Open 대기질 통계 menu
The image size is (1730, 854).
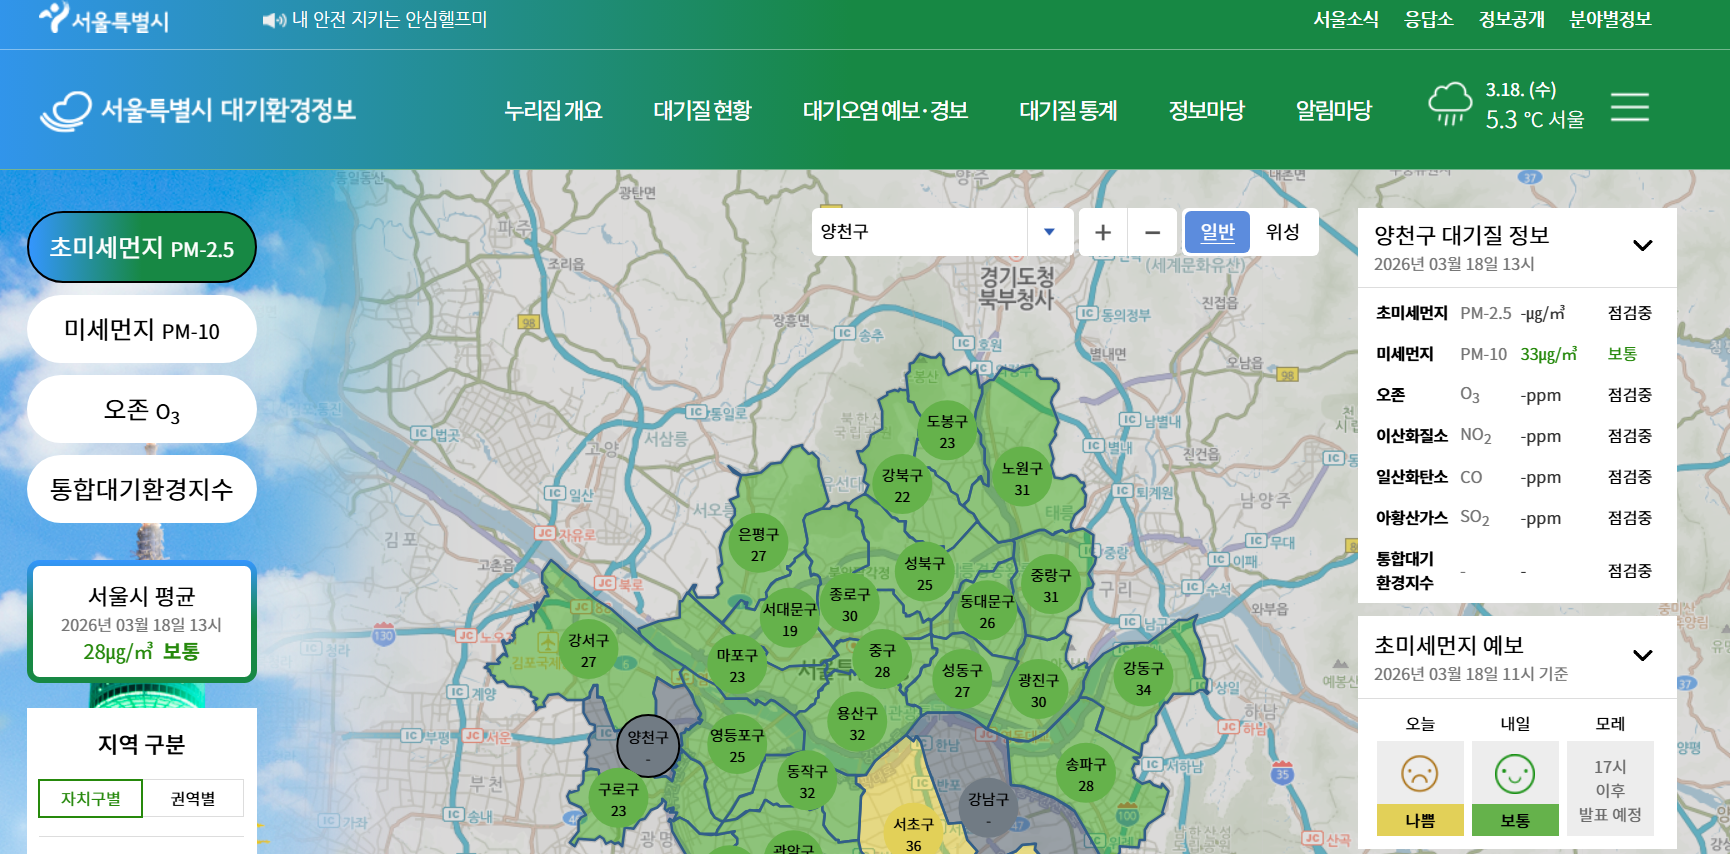pos(1068,110)
